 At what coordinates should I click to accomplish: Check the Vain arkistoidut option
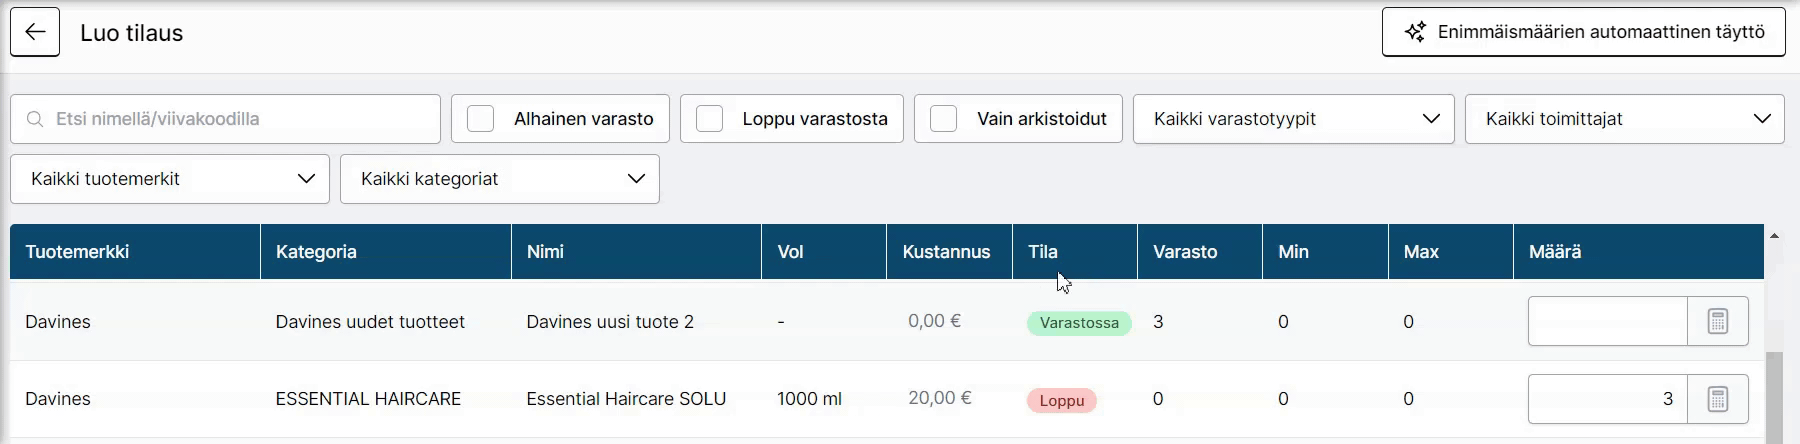pyautogui.click(x=944, y=119)
